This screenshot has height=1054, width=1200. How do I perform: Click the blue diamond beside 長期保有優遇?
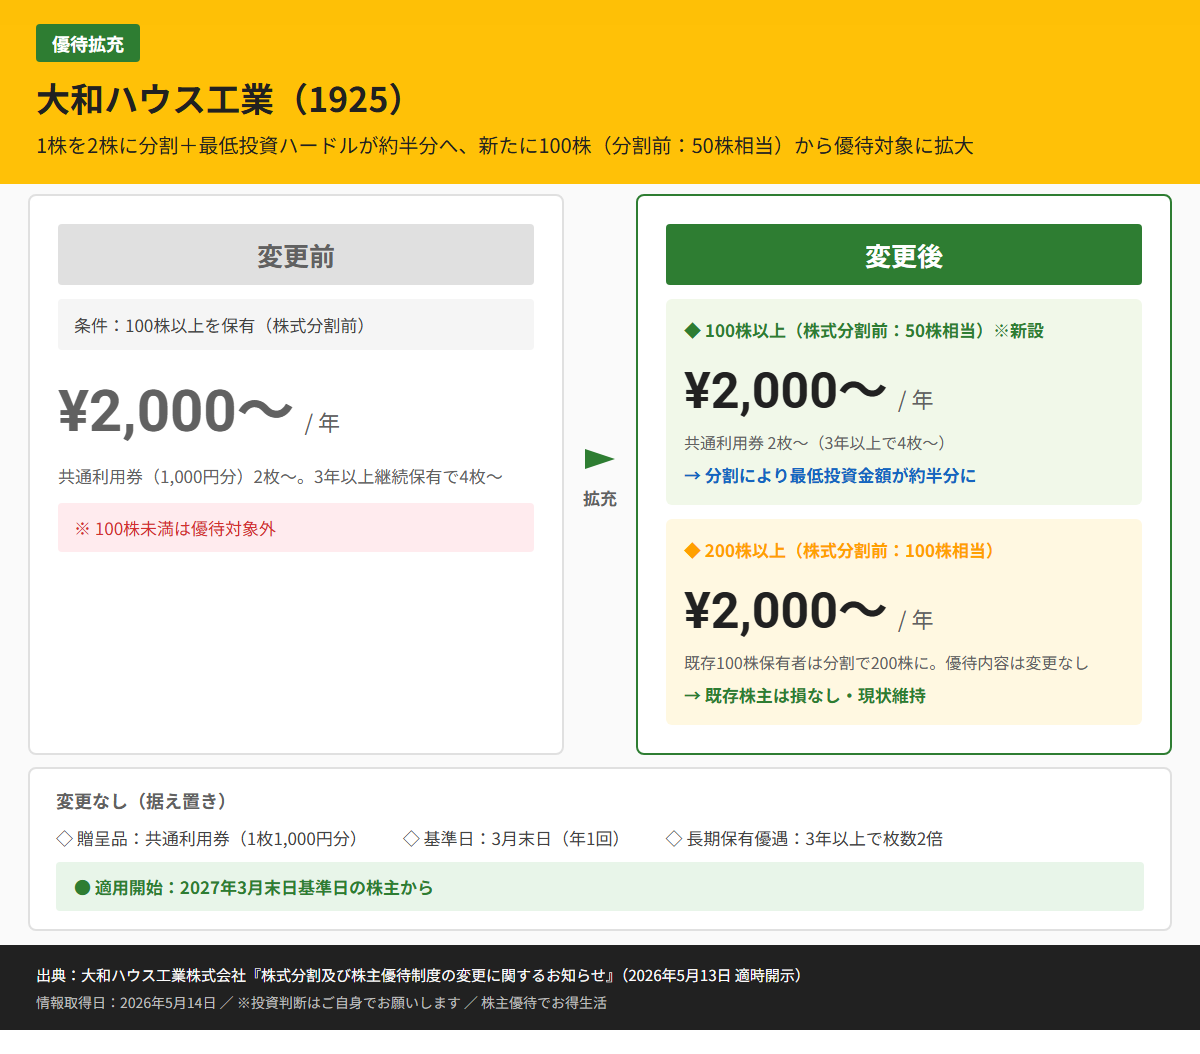(x=674, y=839)
